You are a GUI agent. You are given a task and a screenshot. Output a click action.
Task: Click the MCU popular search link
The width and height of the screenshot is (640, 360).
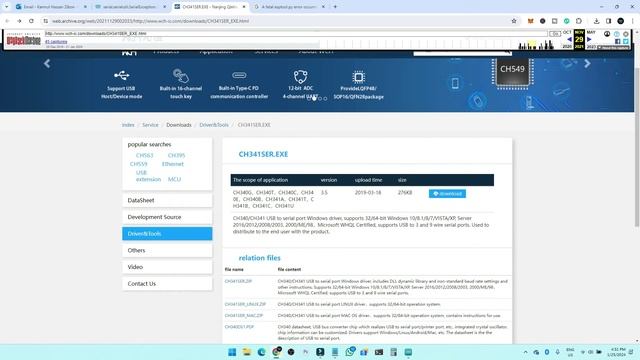tap(174, 179)
